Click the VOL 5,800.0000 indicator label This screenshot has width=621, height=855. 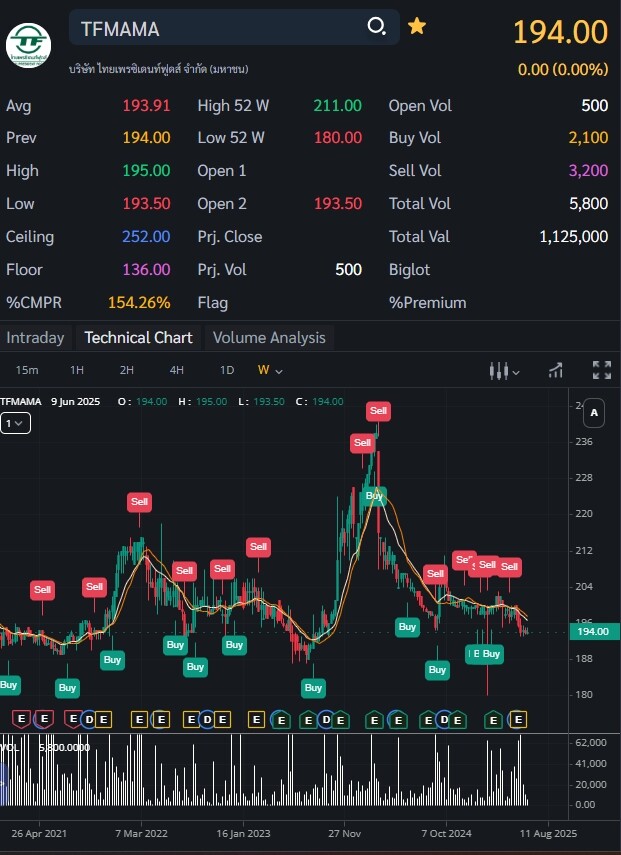click(45, 747)
